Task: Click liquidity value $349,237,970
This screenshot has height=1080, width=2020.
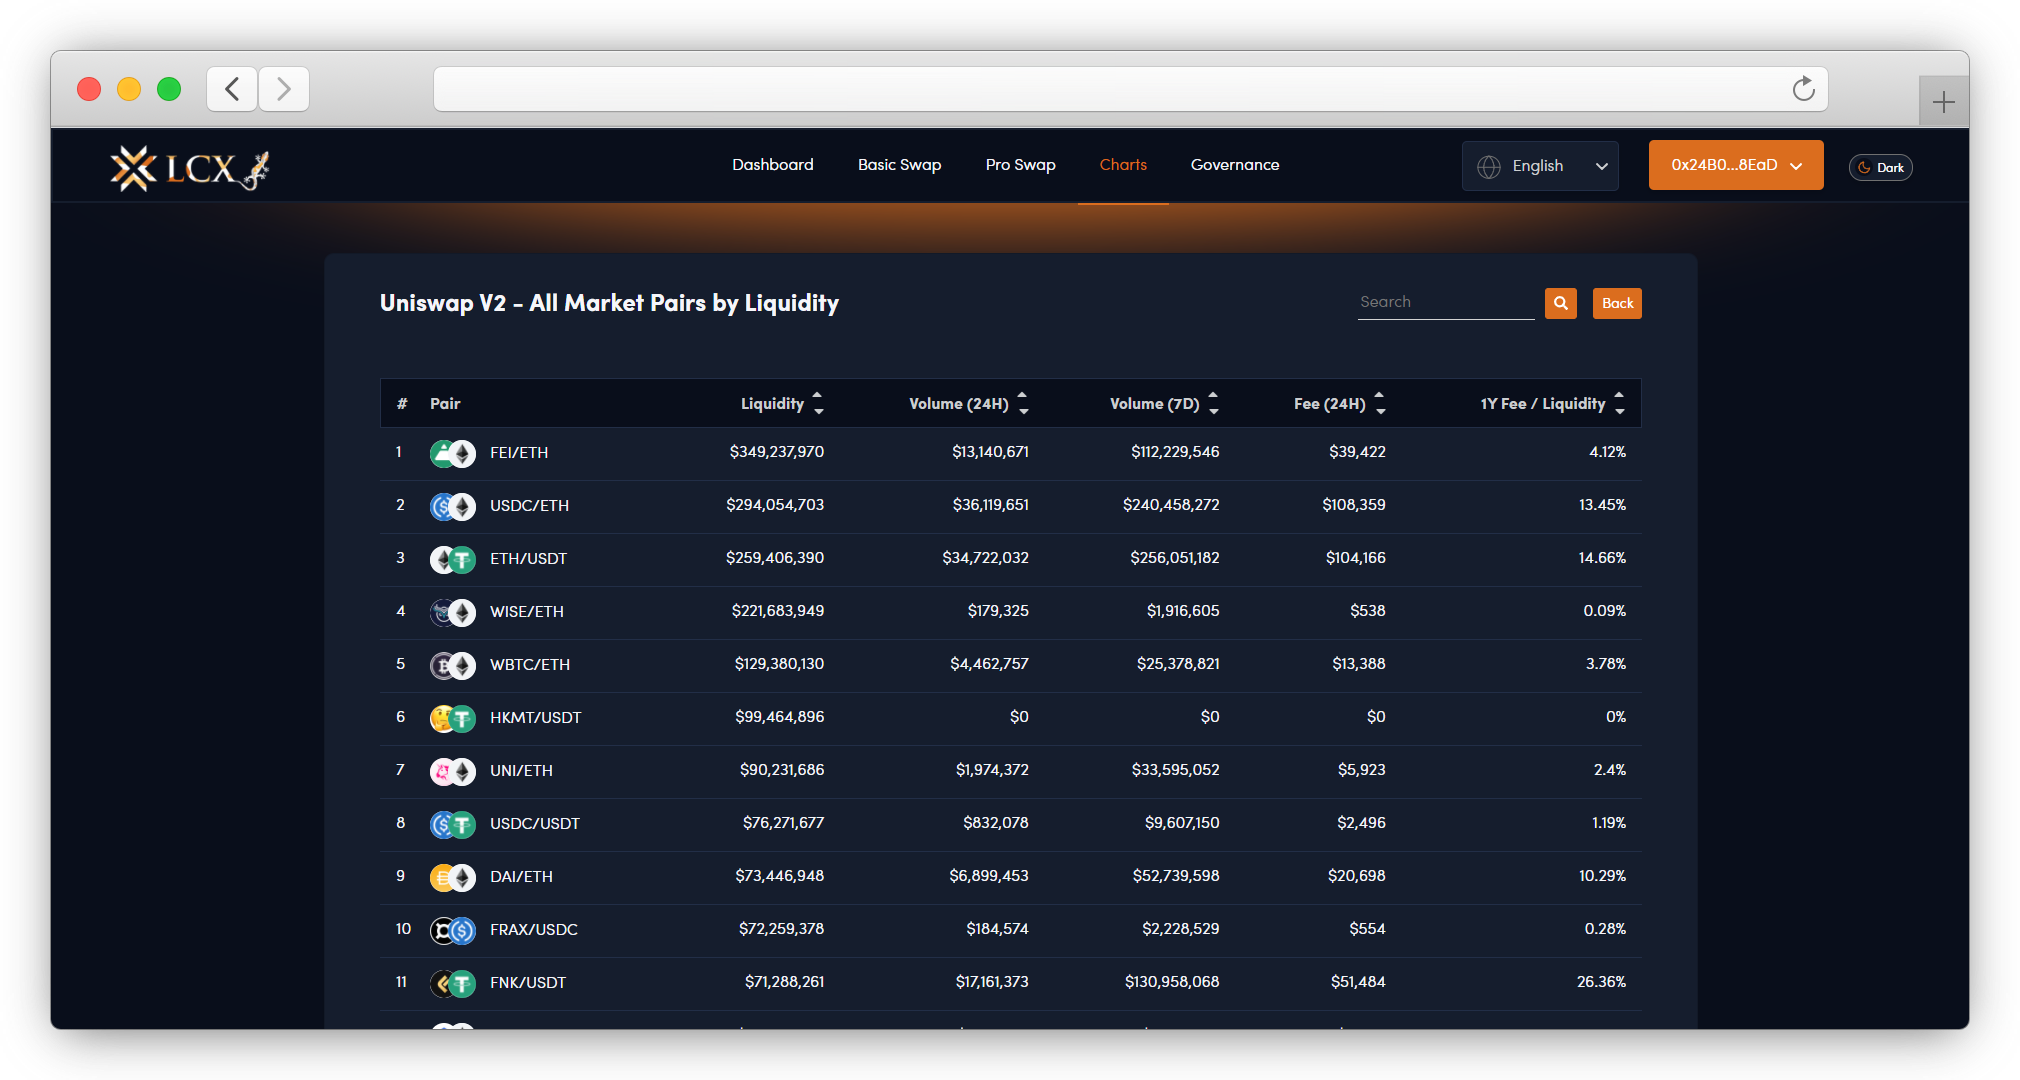Action: point(777,452)
